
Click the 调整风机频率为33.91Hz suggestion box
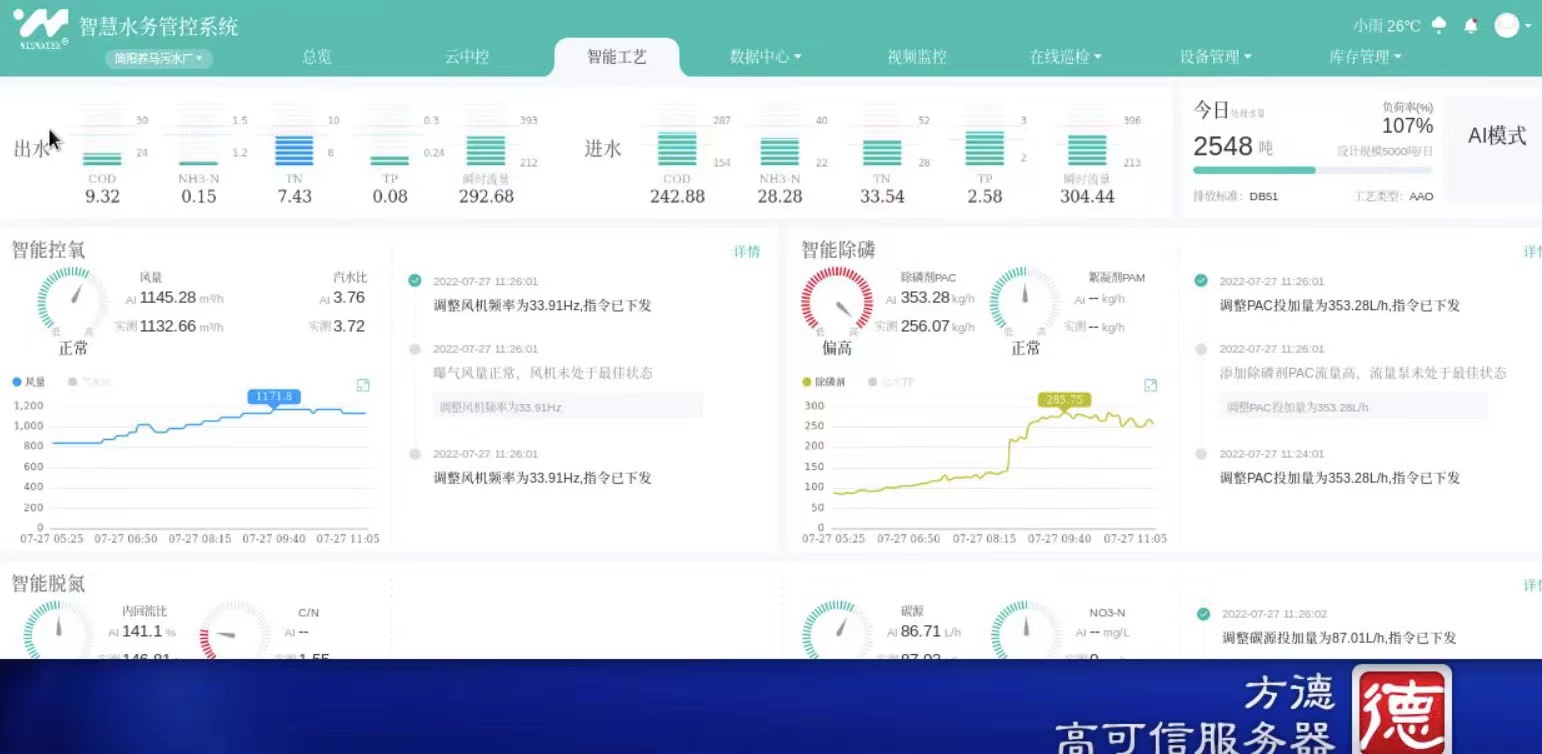point(568,407)
